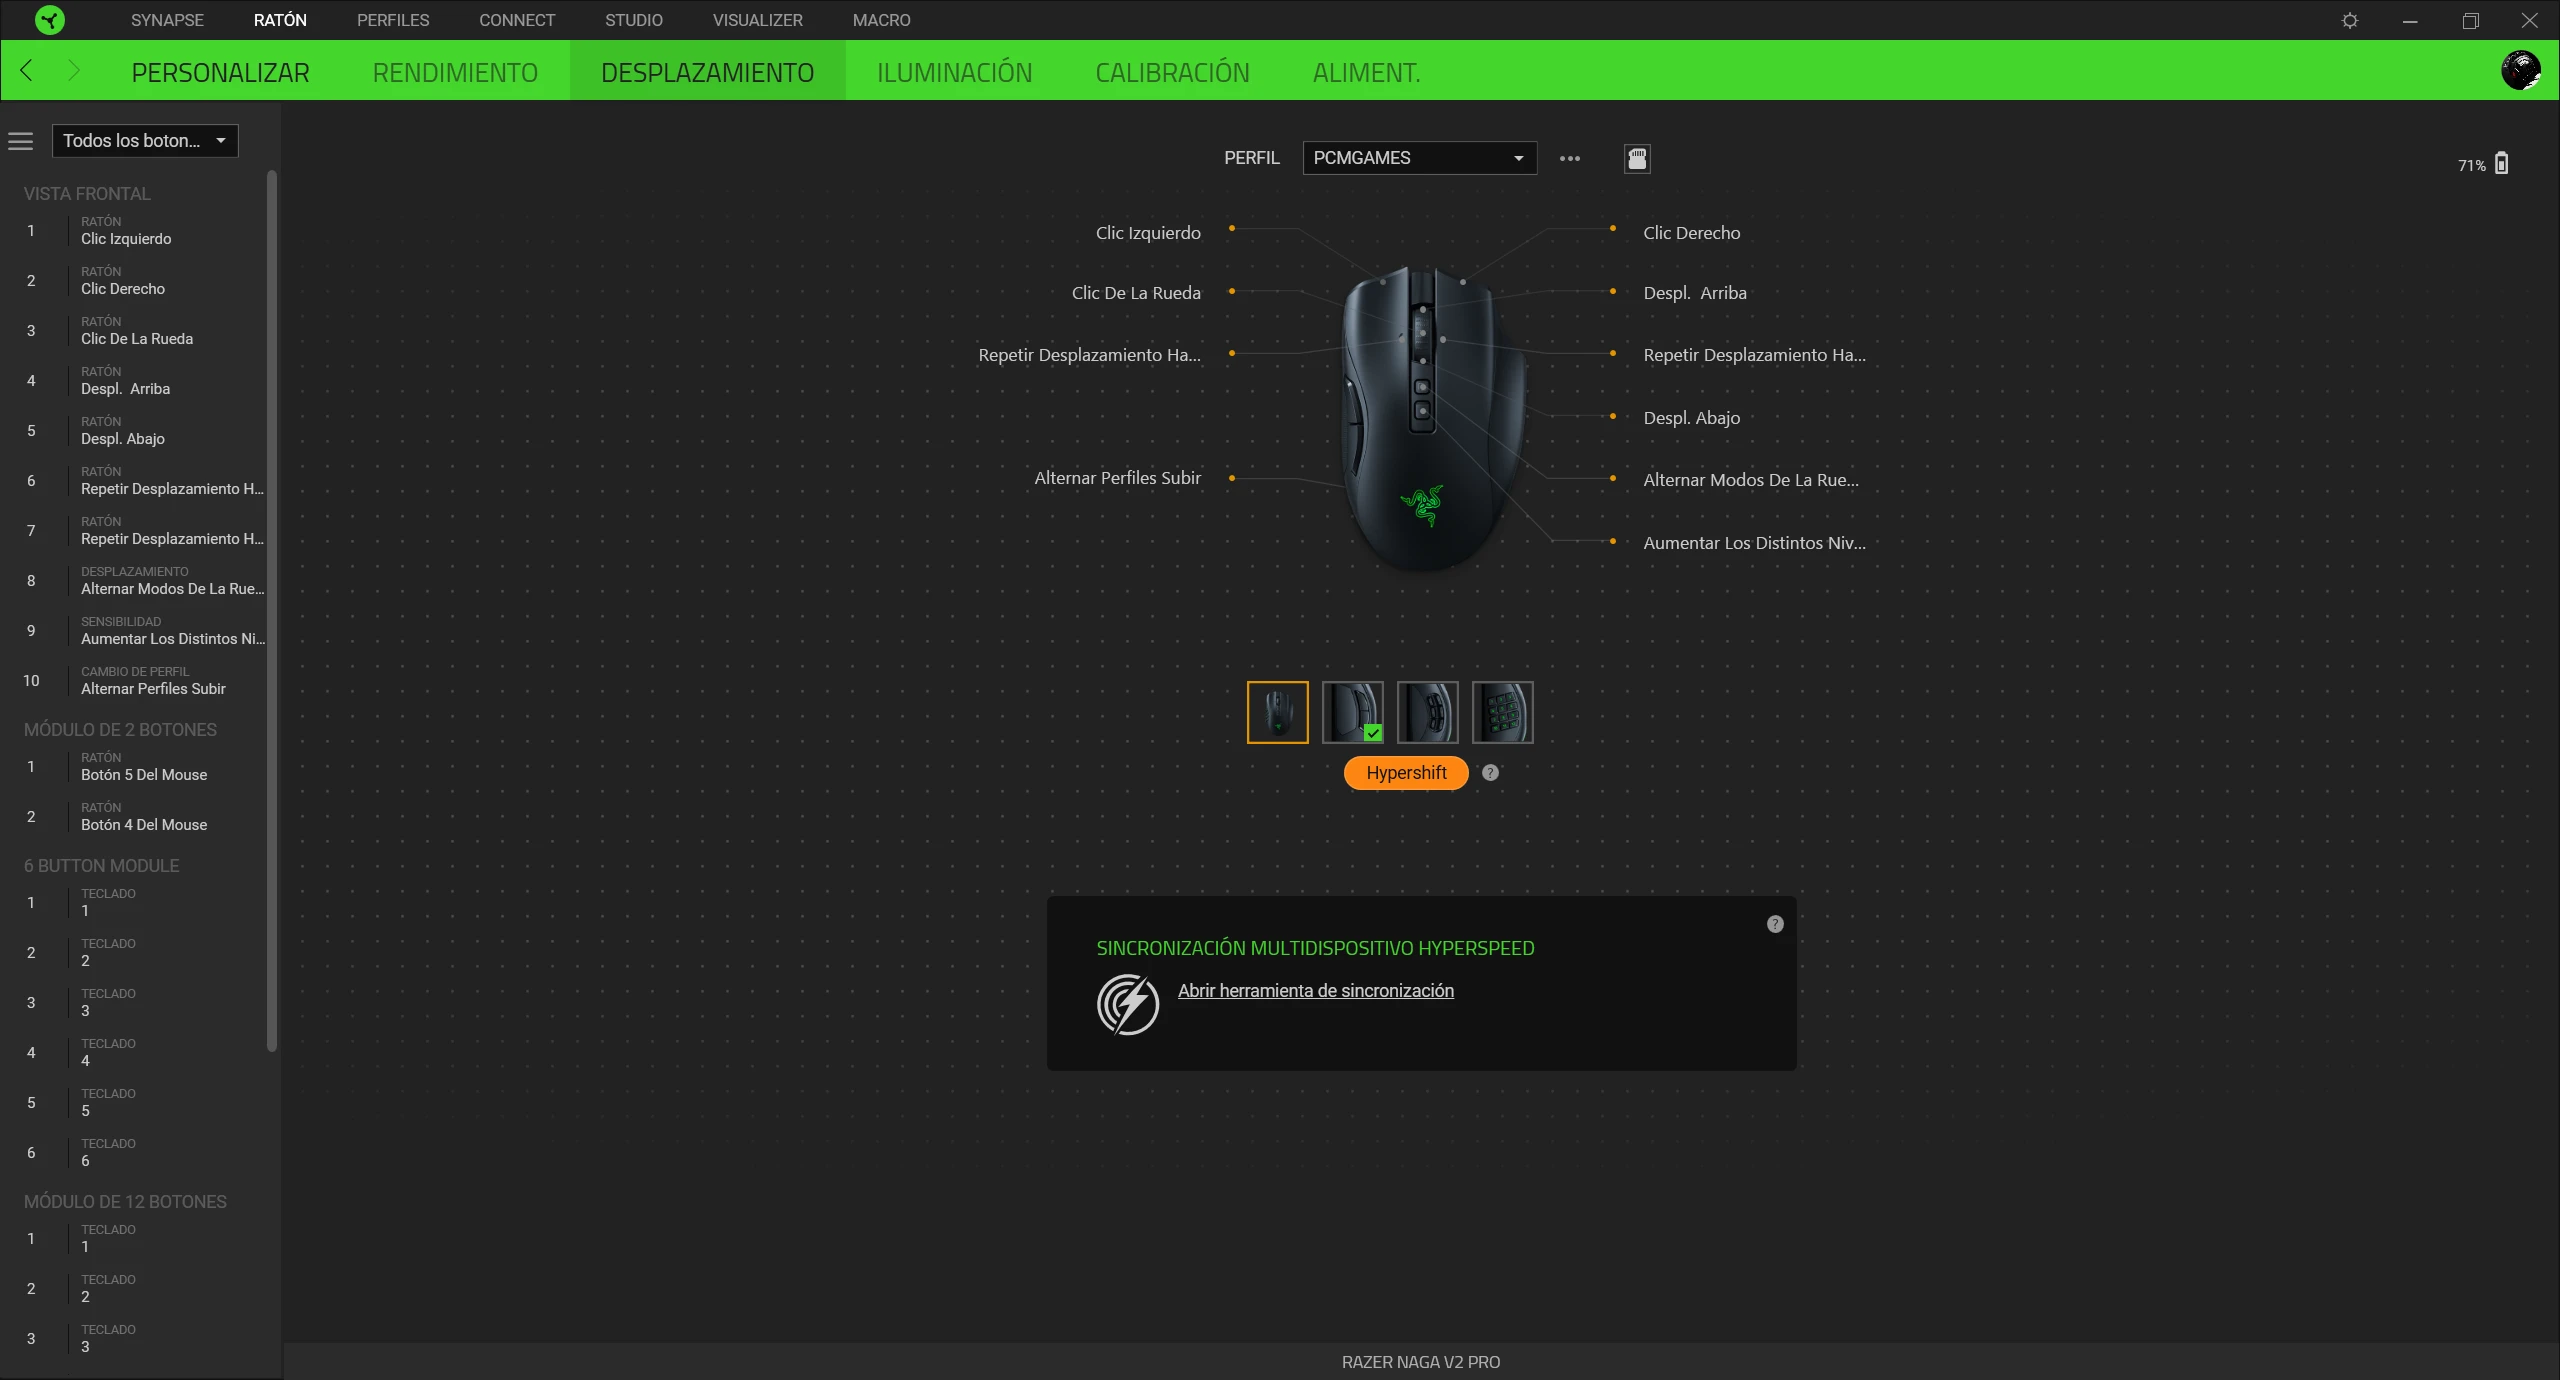This screenshot has height=1380, width=2560.
Task: Switch to the RENDIMIENTO tab
Action: tap(455, 72)
